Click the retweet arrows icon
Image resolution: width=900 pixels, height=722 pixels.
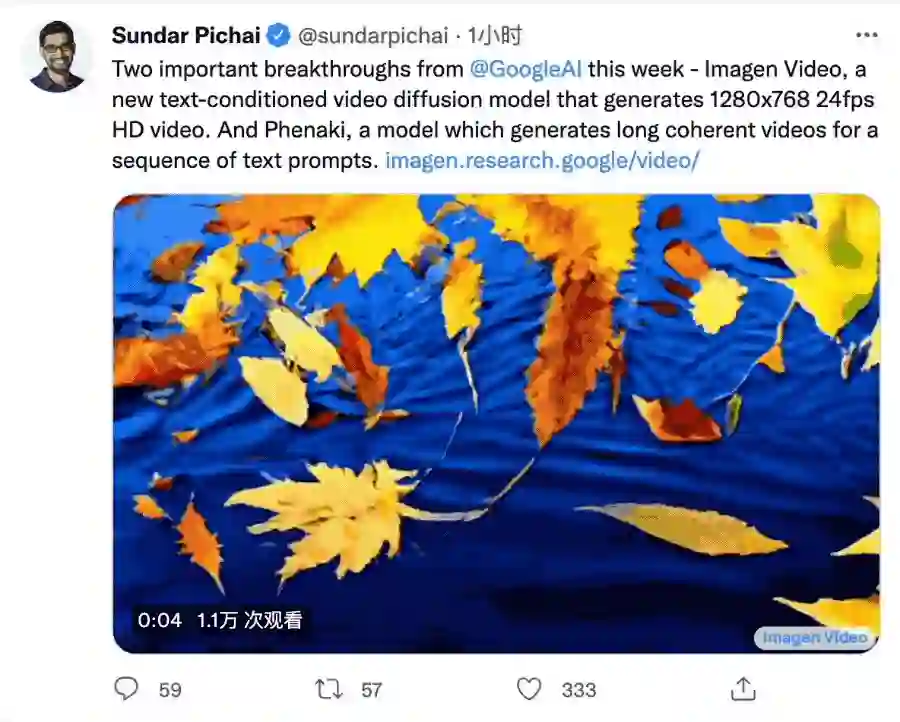coord(327,689)
